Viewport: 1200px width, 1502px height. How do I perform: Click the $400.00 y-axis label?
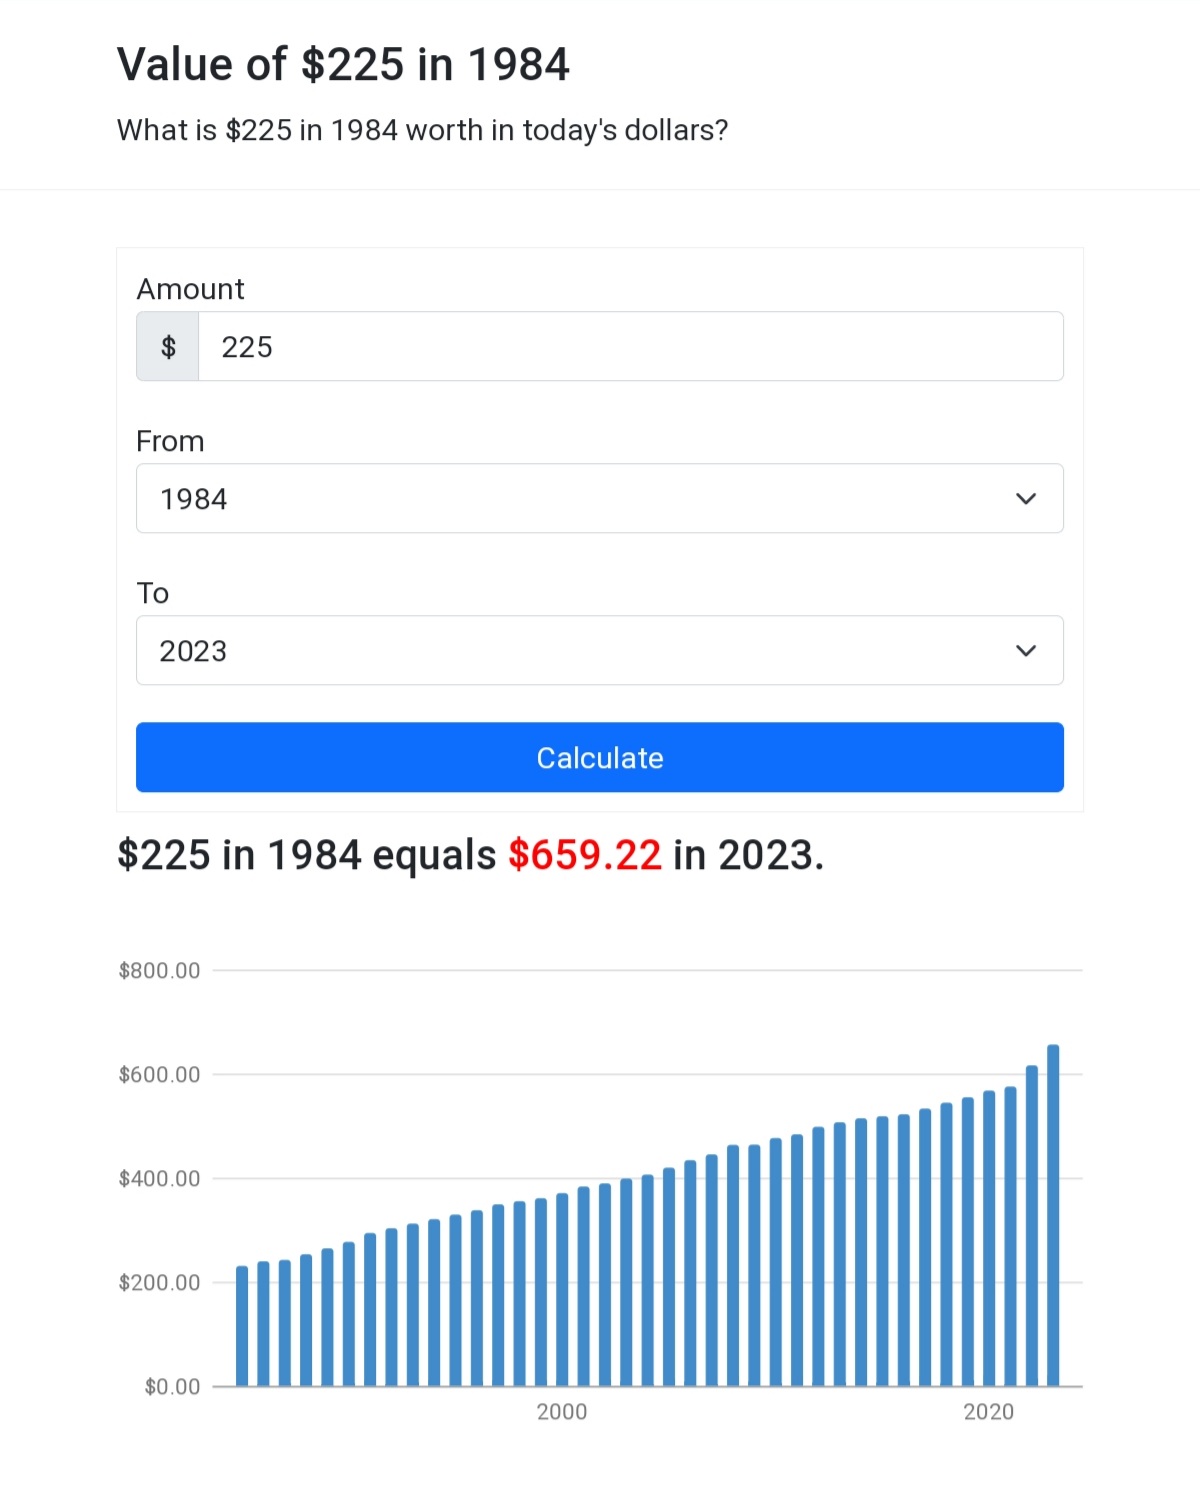tap(159, 1179)
